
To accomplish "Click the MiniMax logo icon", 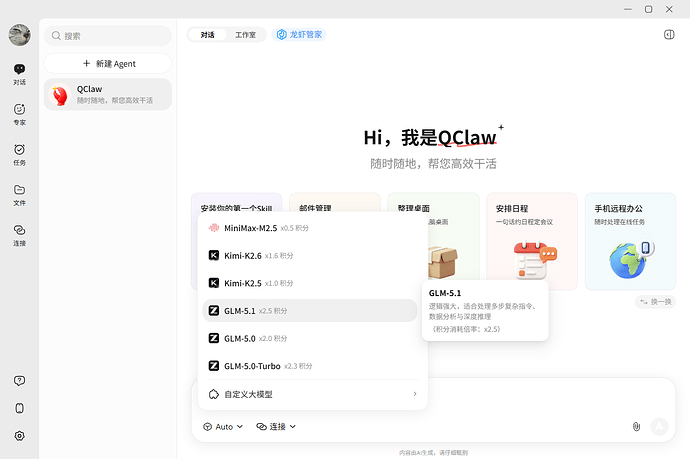I will [213, 228].
